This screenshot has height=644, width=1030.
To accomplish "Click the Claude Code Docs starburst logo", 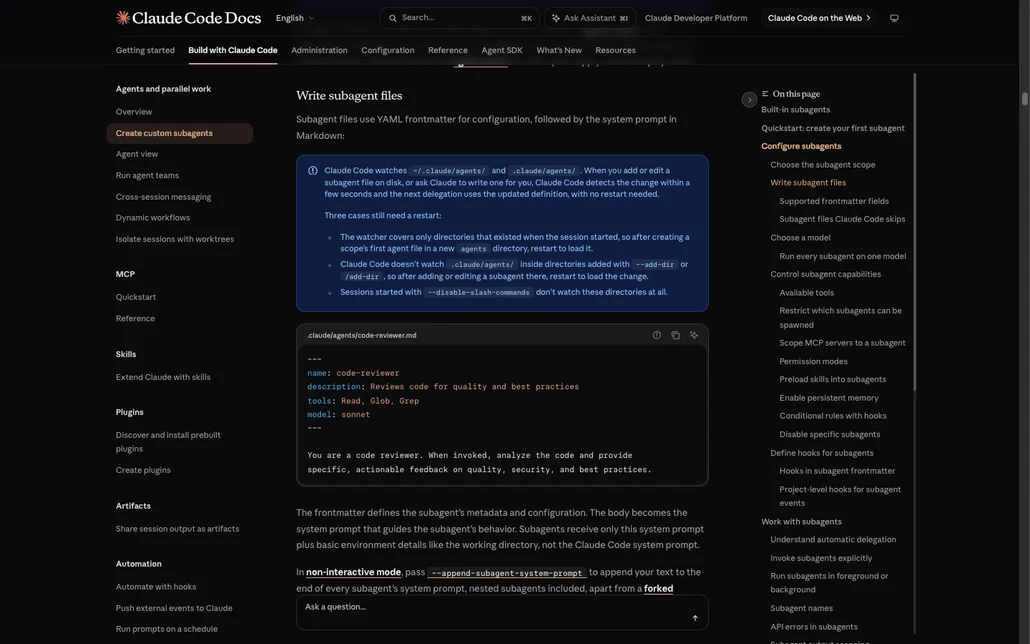I will point(123,18).
